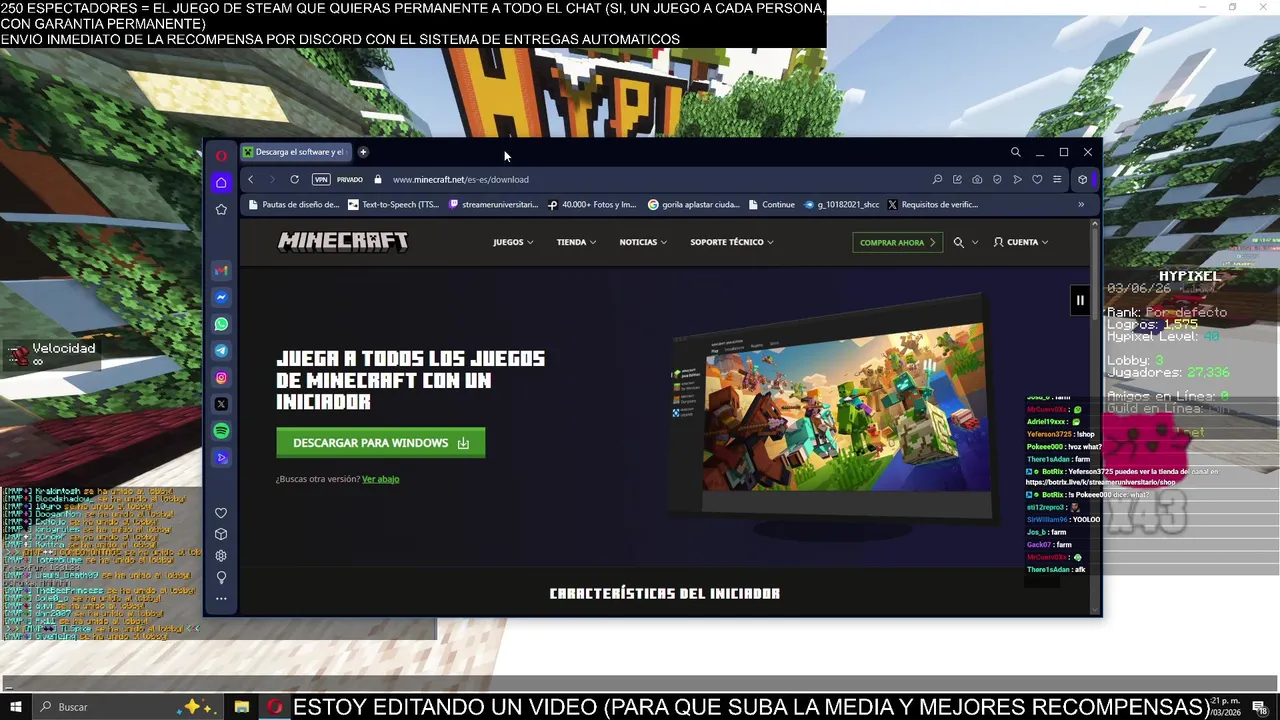Click the find-in-page magnifier in address bar
This screenshot has width=1280, height=720.
click(x=937, y=179)
